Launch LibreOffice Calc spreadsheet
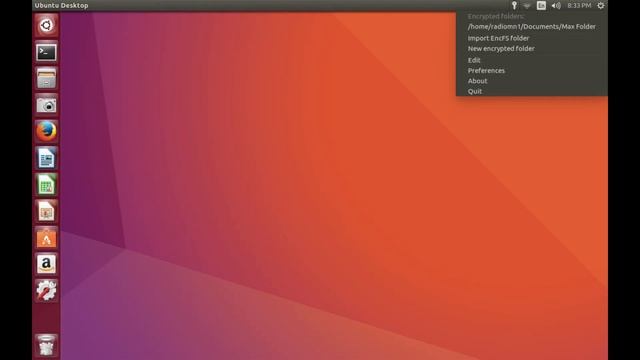Screen dimensions: 640x360 tap(46, 184)
